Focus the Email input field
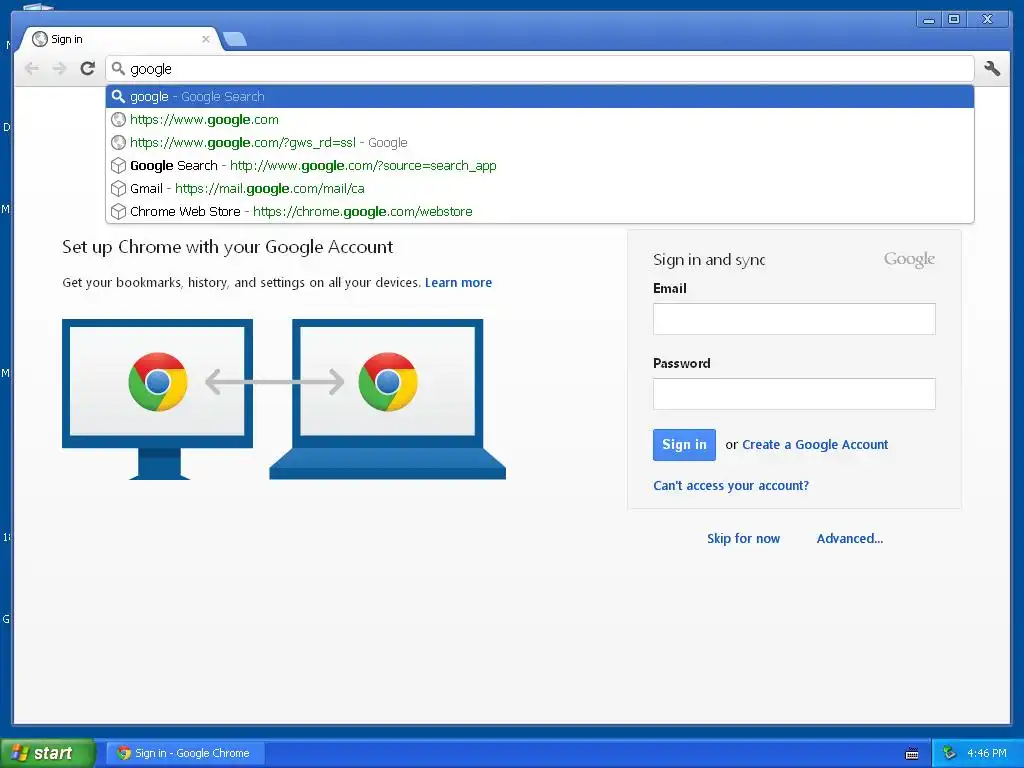Image resolution: width=1024 pixels, height=768 pixels. point(794,319)
